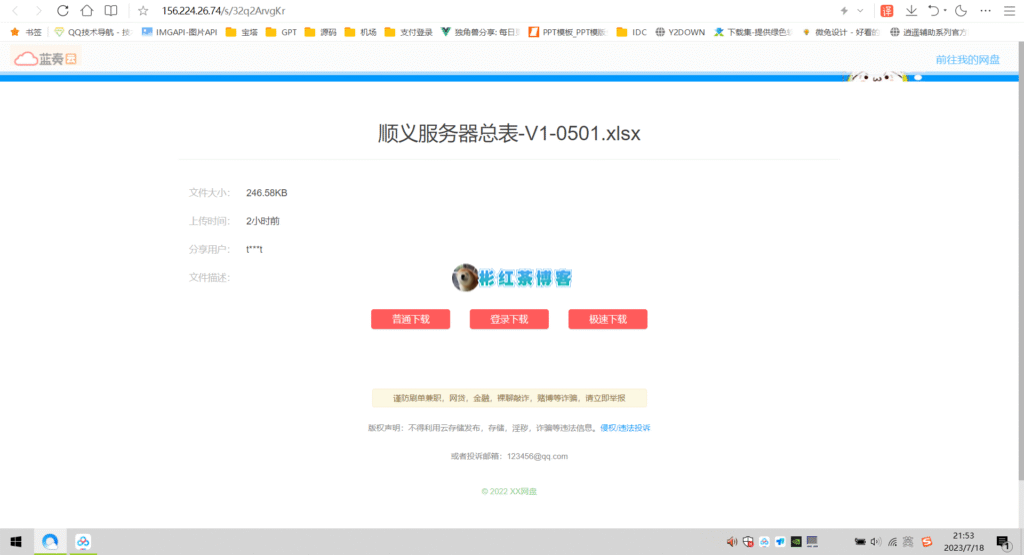Image resolution: width=1024 pixels, height=555 pixels.
Task: Open the 支付登录 bookmark folder
Action: click(409, 32)
